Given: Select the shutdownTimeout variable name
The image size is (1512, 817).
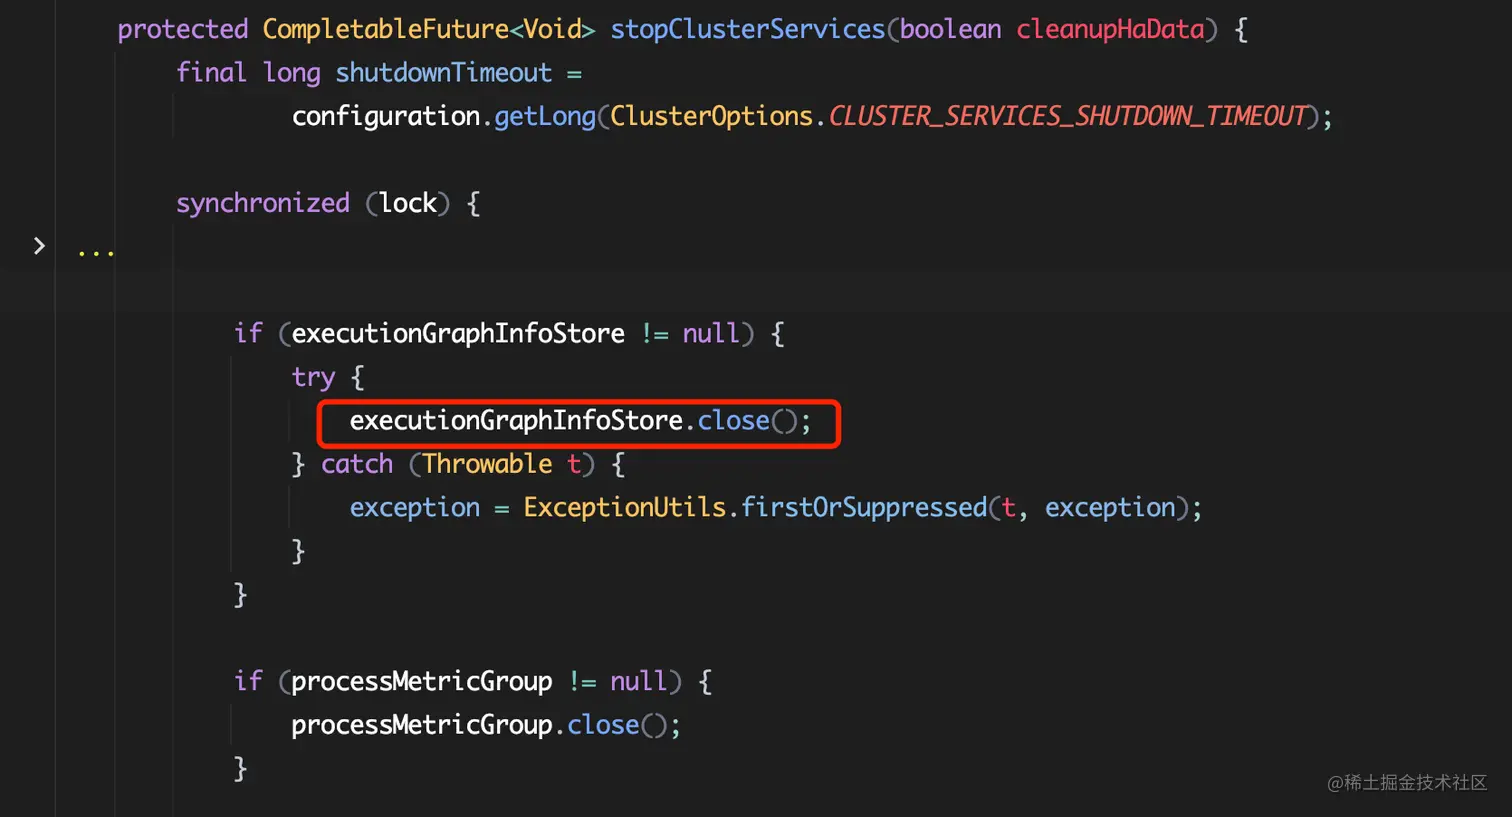Looking at the screenshot, I should pos(443,73).
